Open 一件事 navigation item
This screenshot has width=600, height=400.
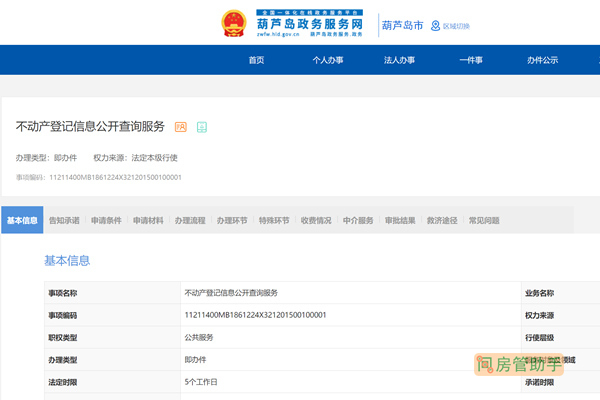471,60
